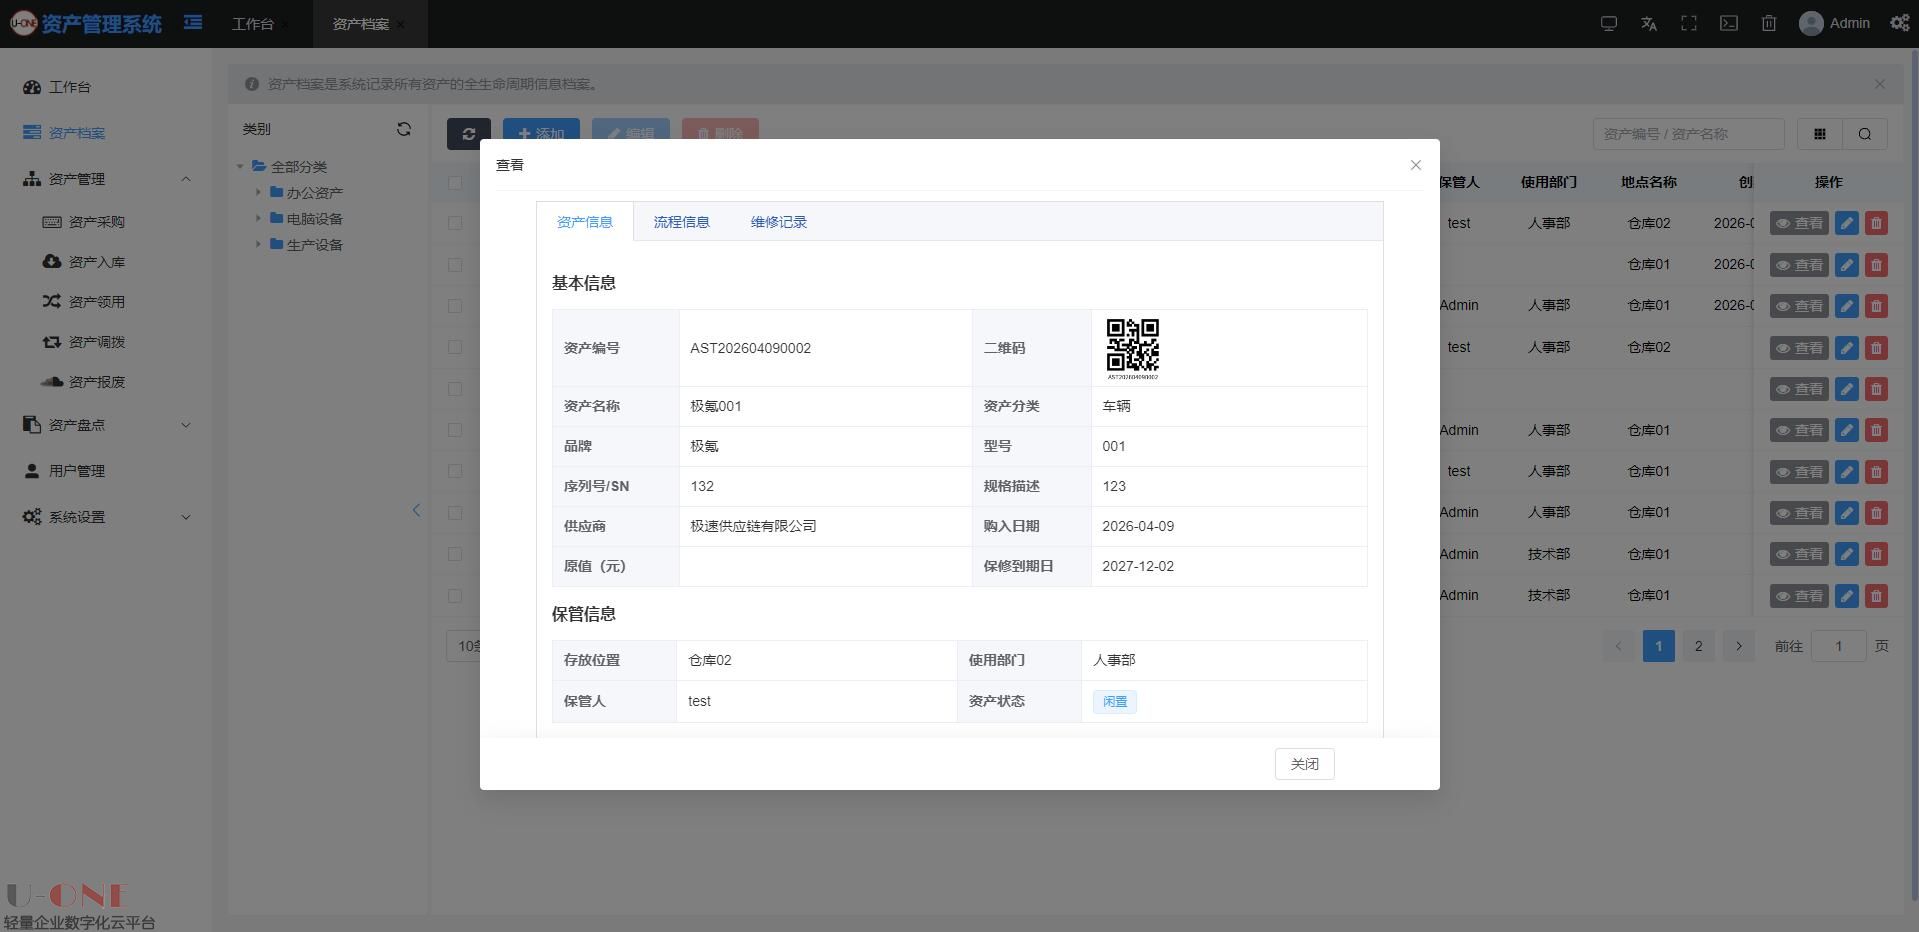Switch to the 流程信息 tab
Screen dimensions: 1919x932
(681, 222)
